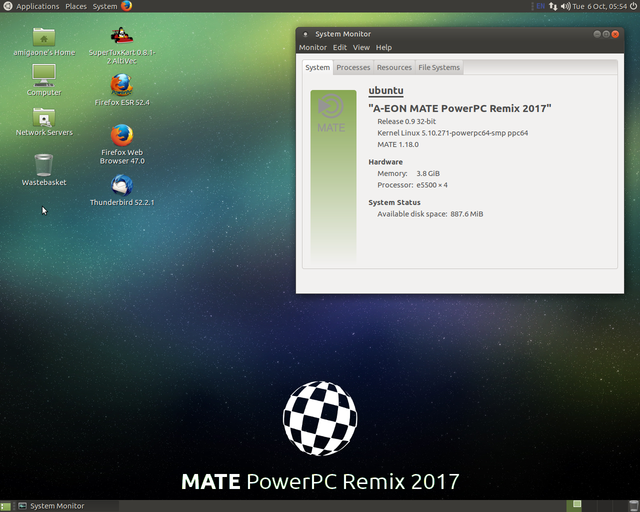
Task: Maximize the System Monitor window
Action: [x=606, y=34]
